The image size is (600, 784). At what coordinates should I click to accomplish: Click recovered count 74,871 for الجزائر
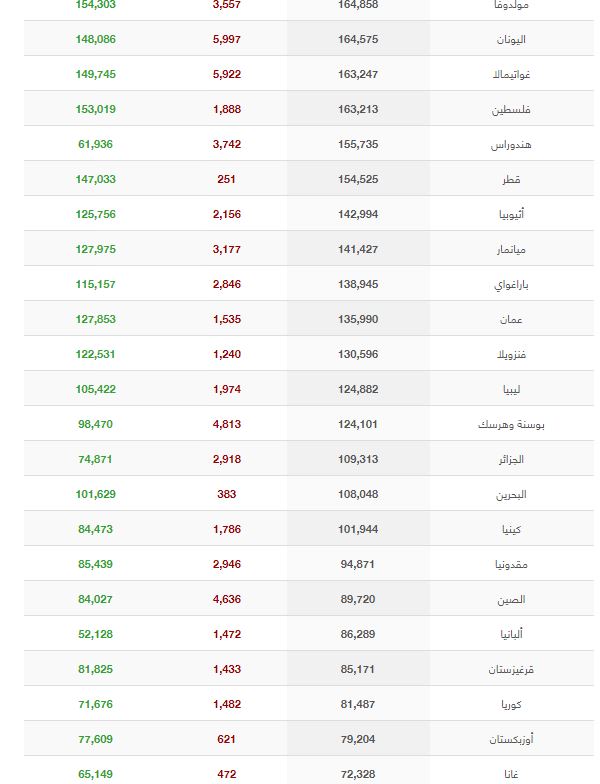(x=95, y=459)
